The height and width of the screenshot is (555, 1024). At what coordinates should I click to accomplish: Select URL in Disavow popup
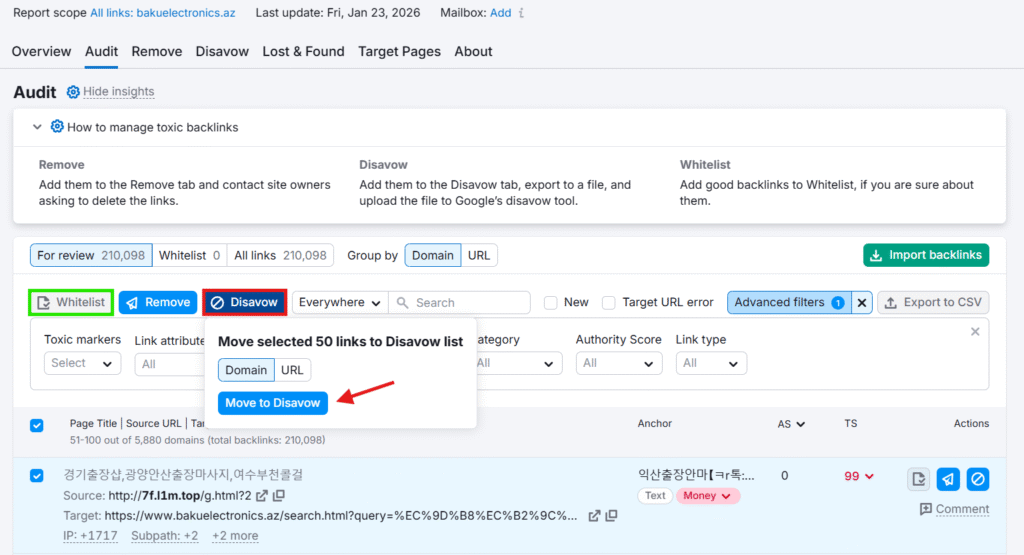coord(292,370)
